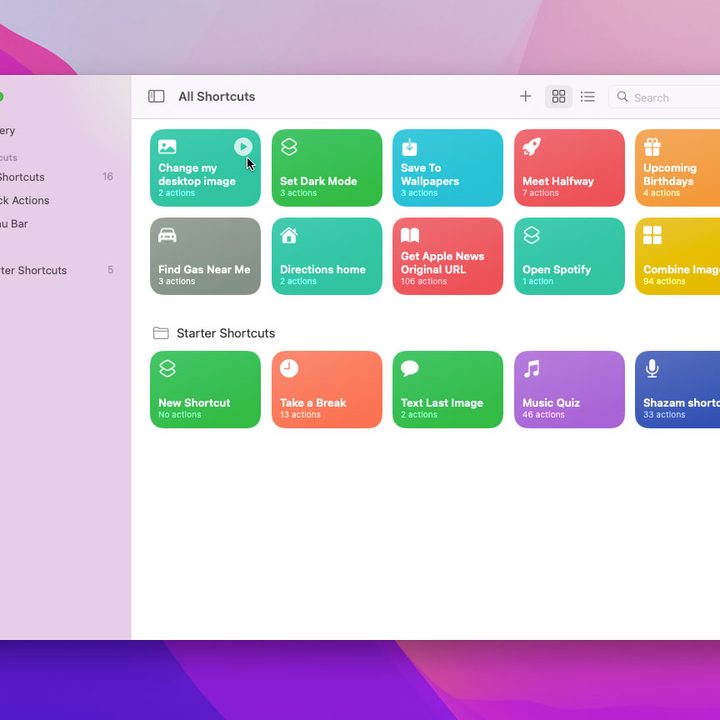Image resolution: width=720 pixels, height=720 pixels.
Task: Switch to list view
Action: point(587,96)
